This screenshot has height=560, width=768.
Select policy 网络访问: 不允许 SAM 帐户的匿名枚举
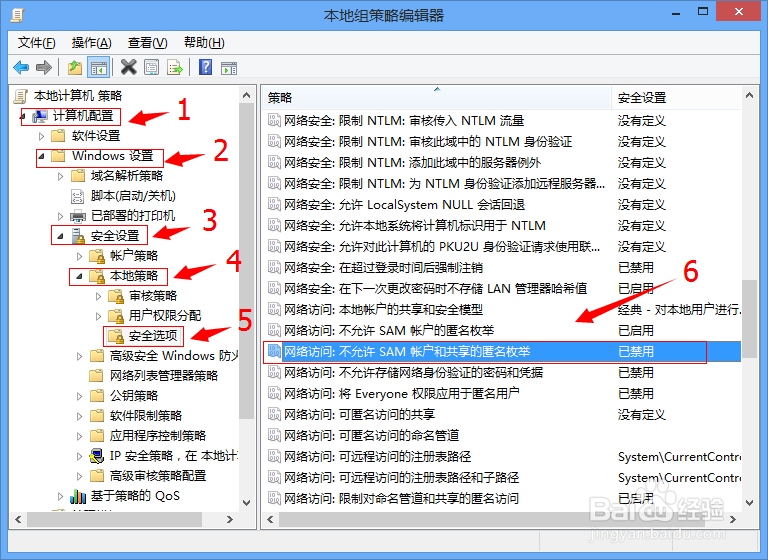[x=502, y=331]
